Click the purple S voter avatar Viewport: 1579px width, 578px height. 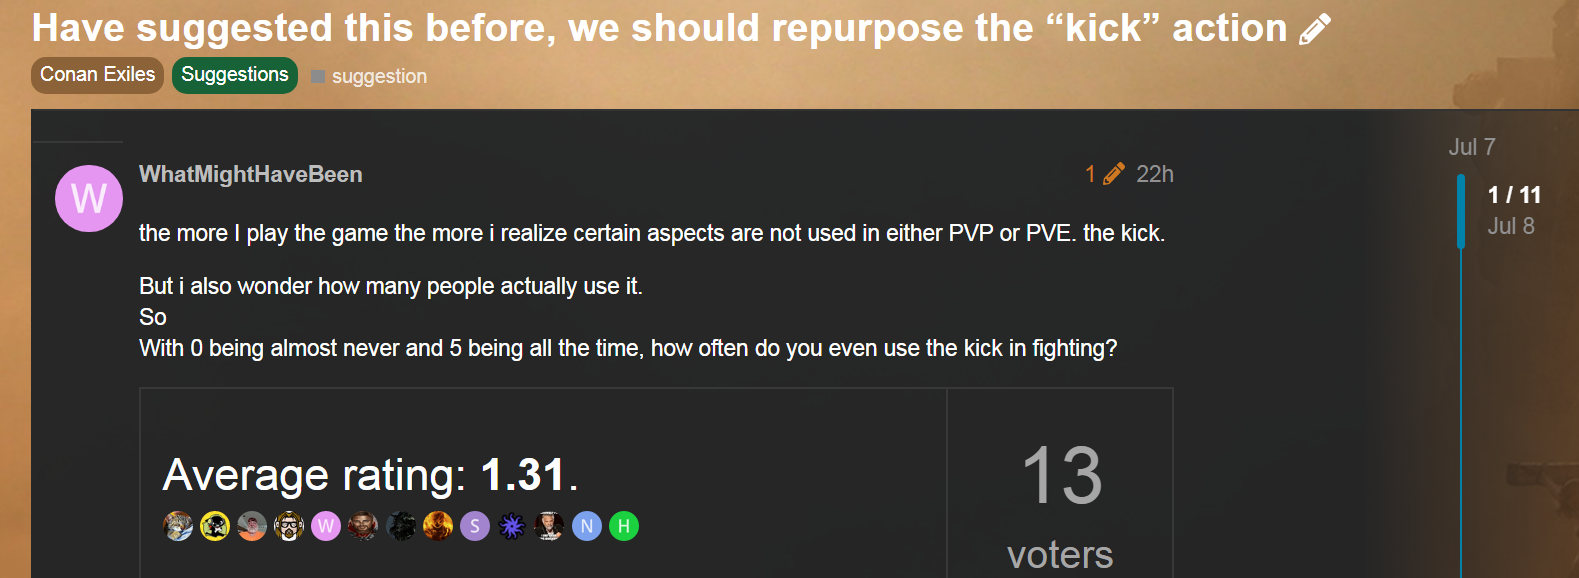click(475, 526)
